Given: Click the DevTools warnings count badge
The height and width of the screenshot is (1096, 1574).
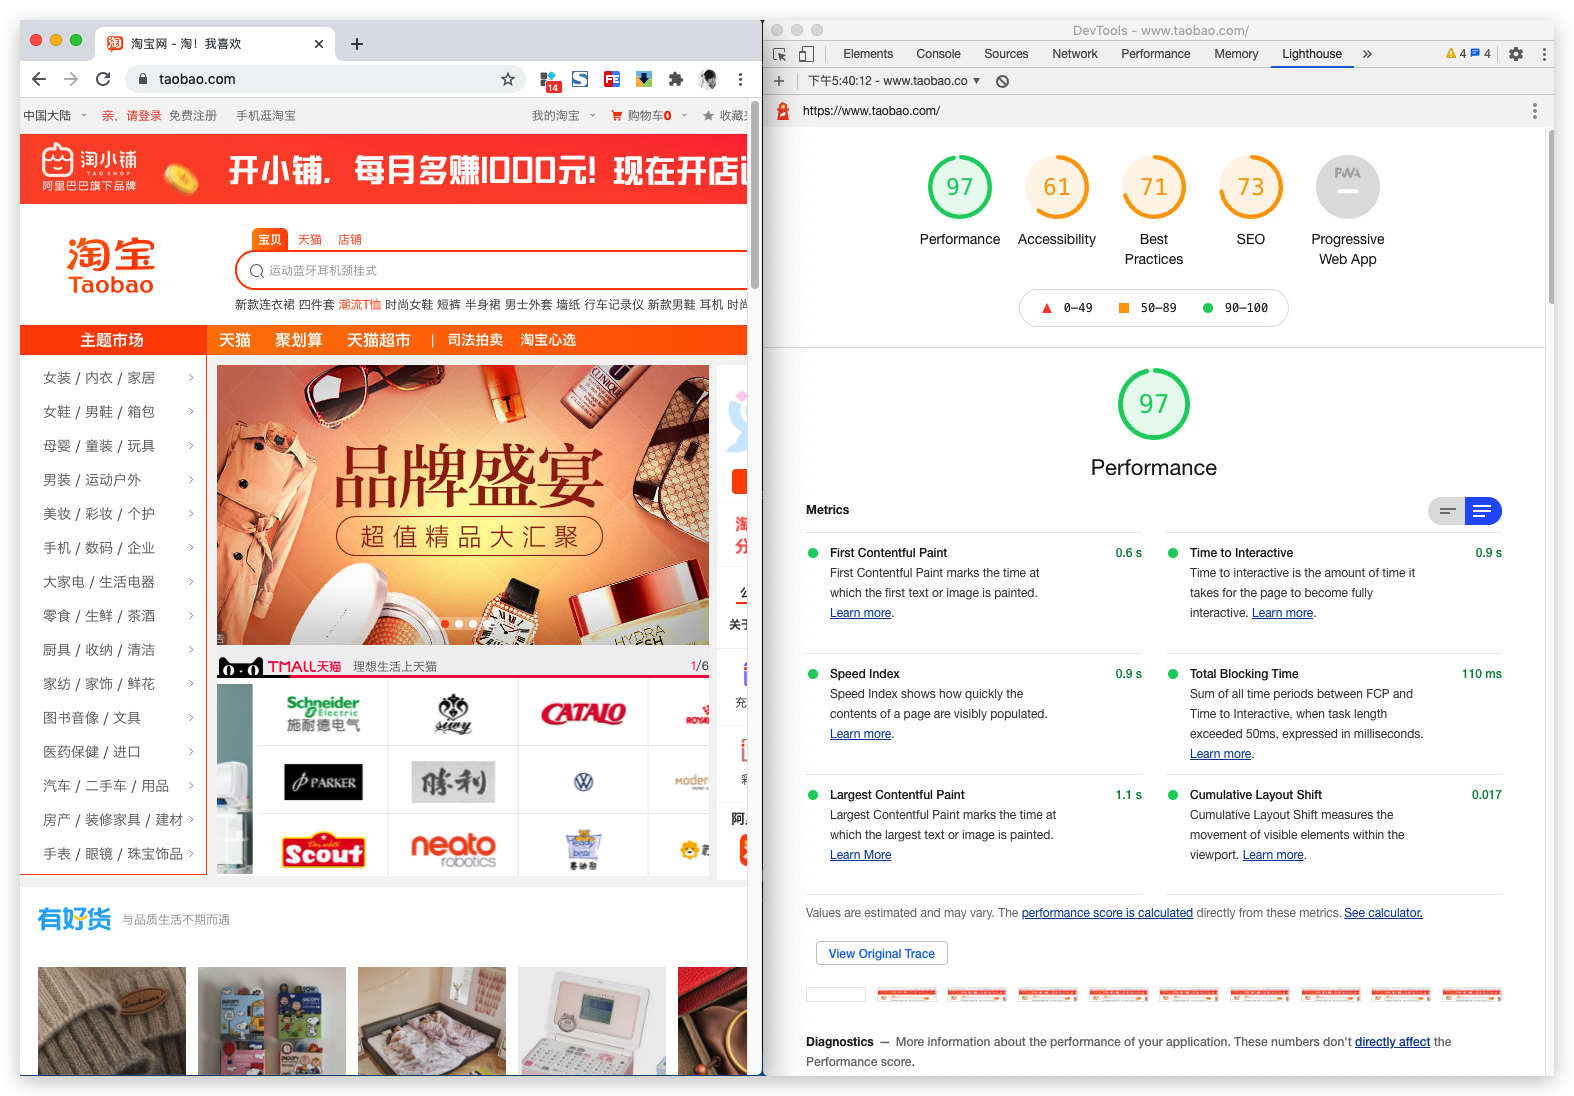Looking at the screenshot, I should click(1456, 54).
